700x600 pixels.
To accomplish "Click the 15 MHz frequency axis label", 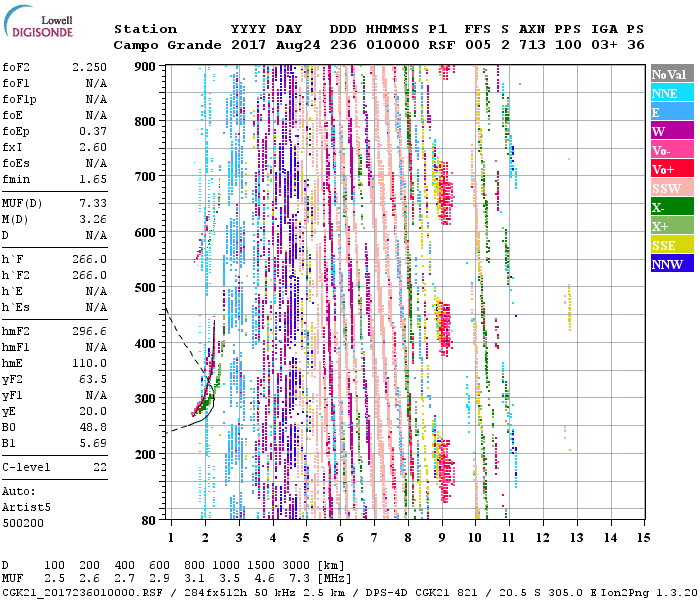I will 643,537.
